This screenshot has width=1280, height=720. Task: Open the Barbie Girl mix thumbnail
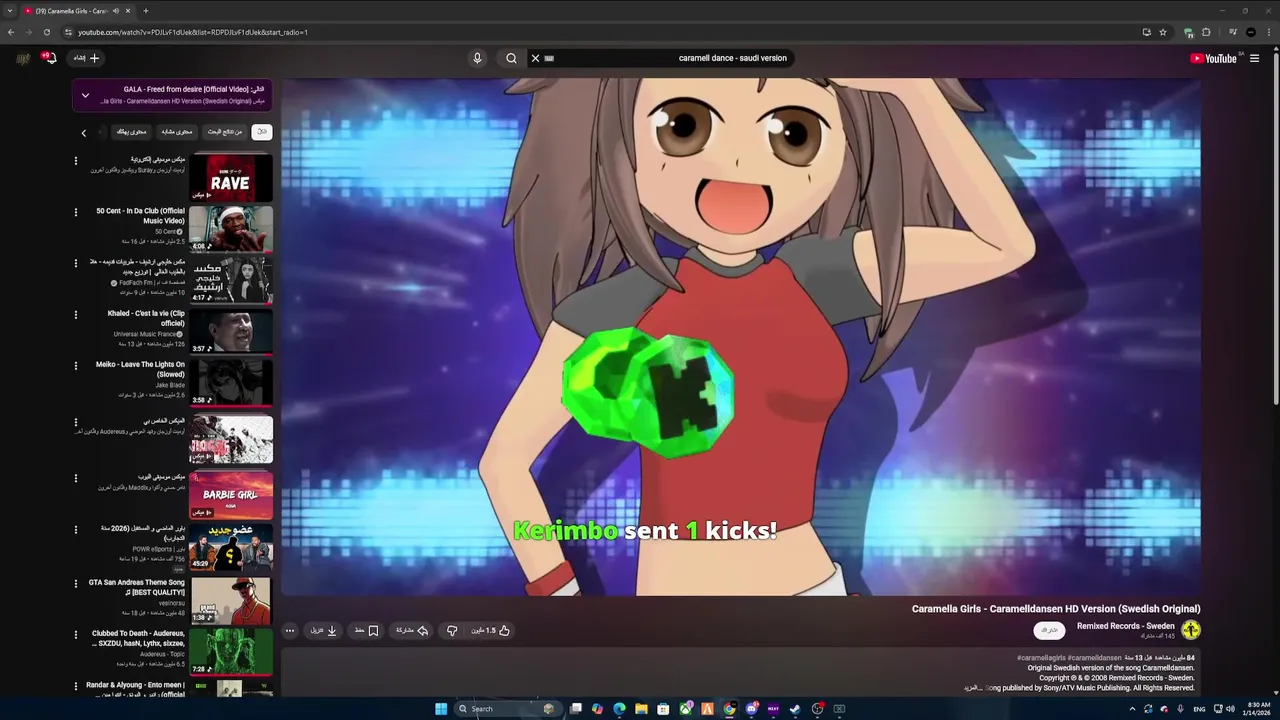[231, 495]
